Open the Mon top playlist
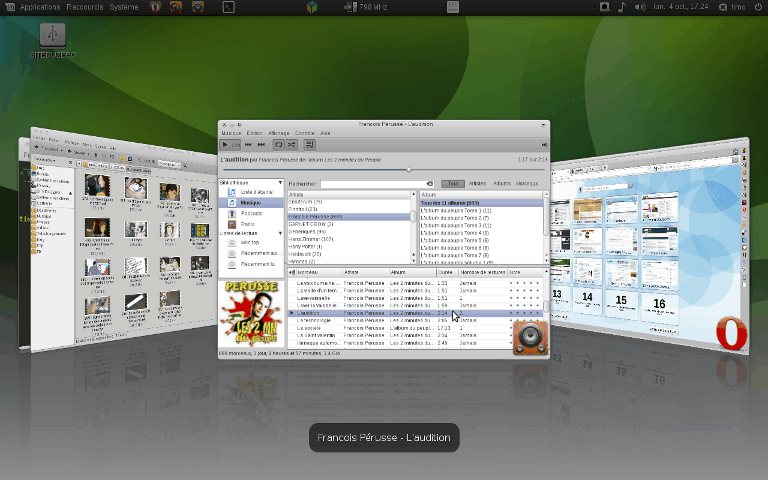Image resolution: width=768 pixels, height=480 pixels. click(250, 242)
